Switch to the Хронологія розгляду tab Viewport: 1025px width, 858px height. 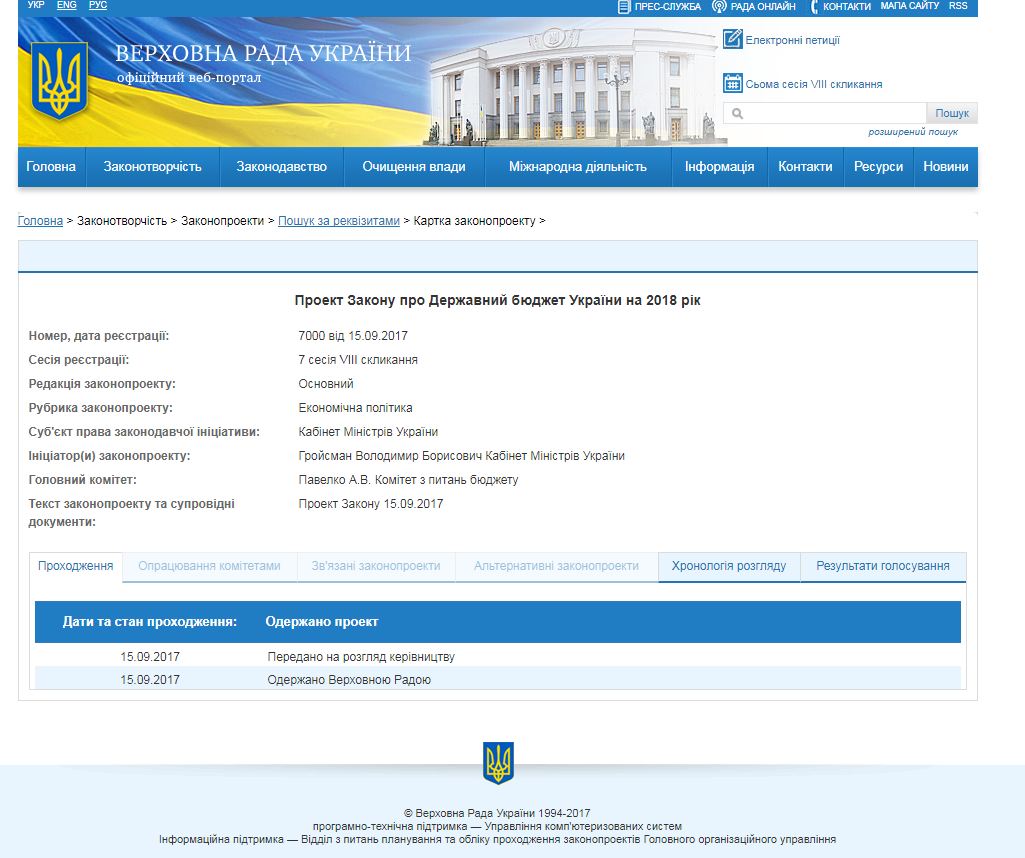coord(725,565)
